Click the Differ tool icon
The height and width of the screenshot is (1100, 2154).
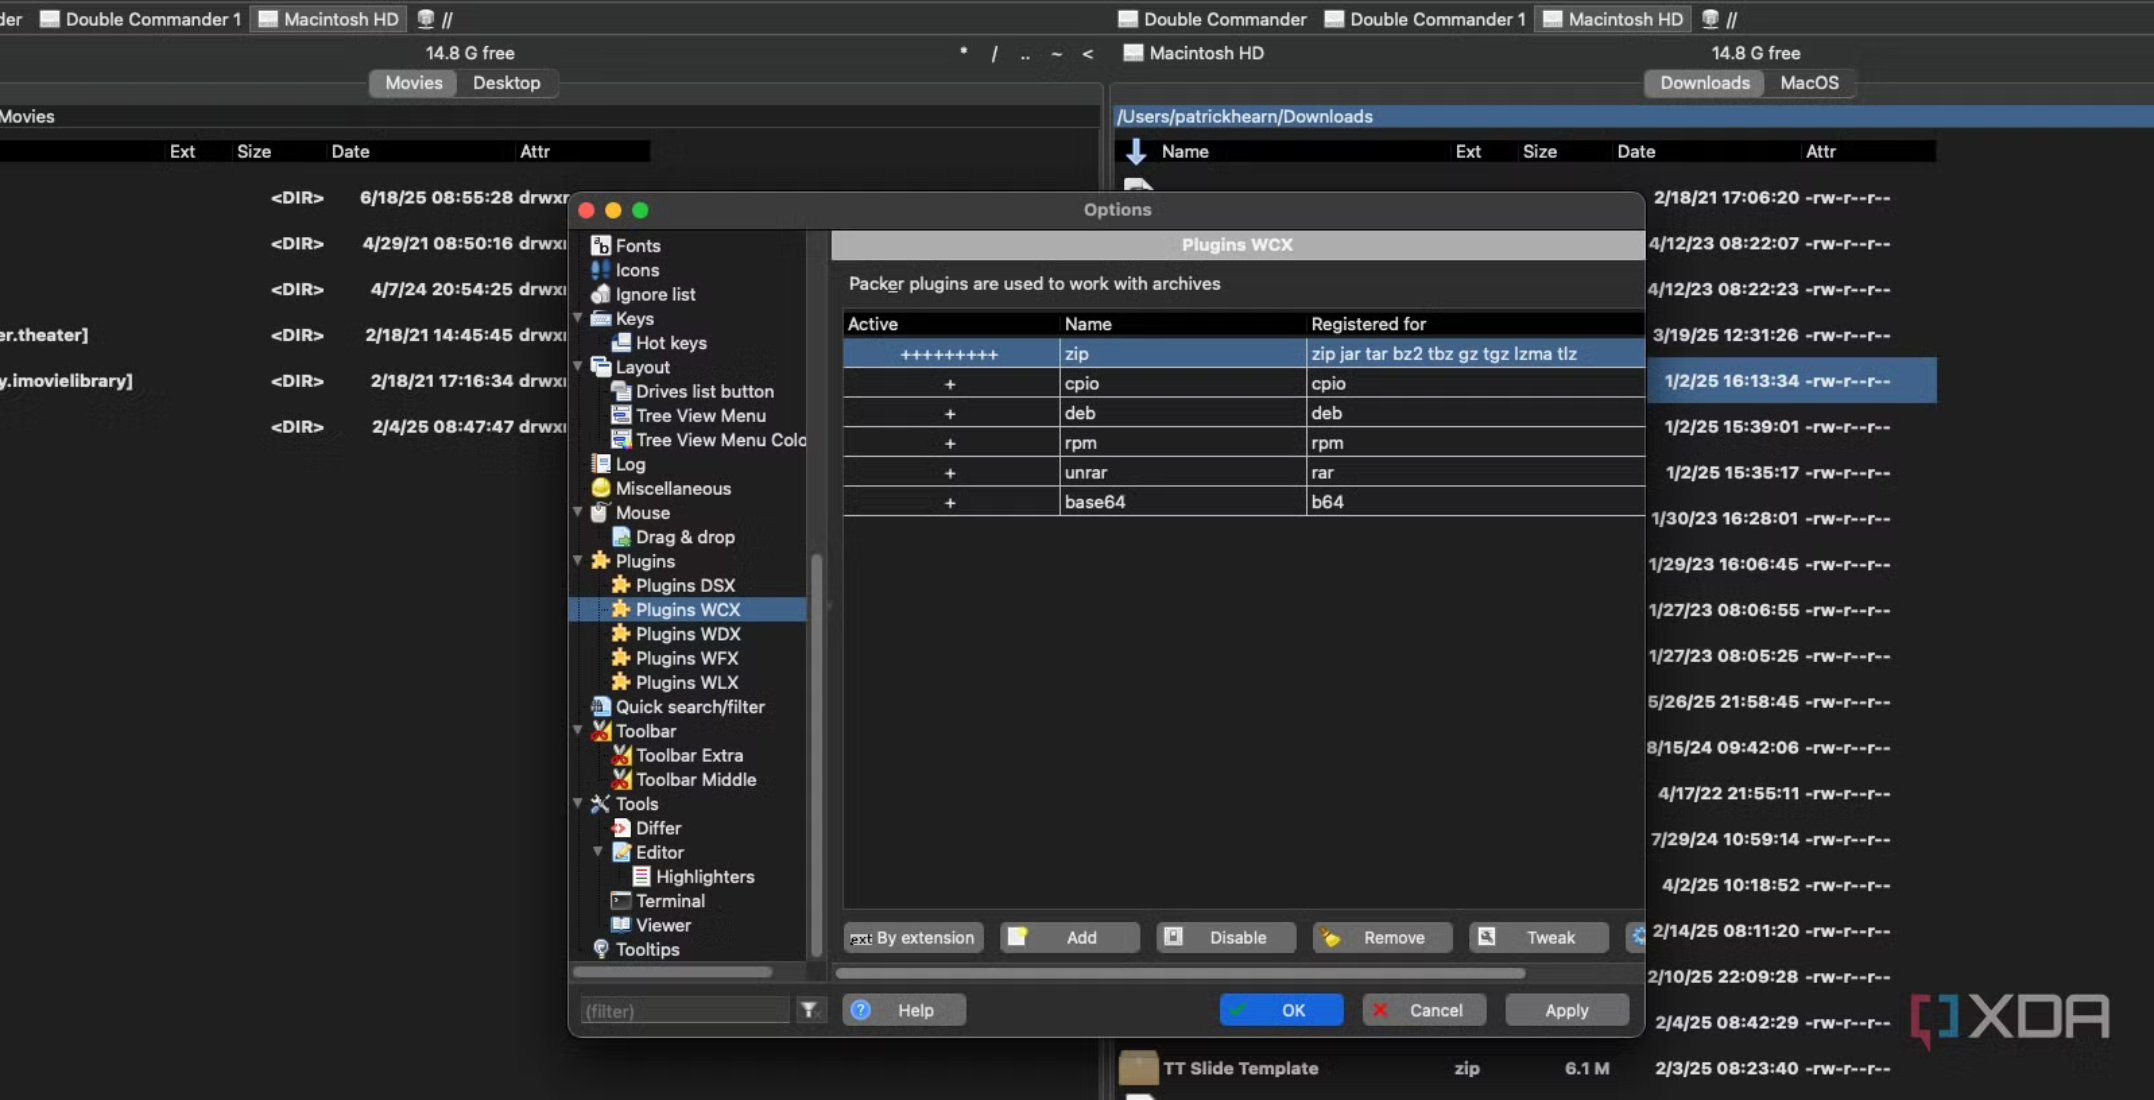click(621, 828)
